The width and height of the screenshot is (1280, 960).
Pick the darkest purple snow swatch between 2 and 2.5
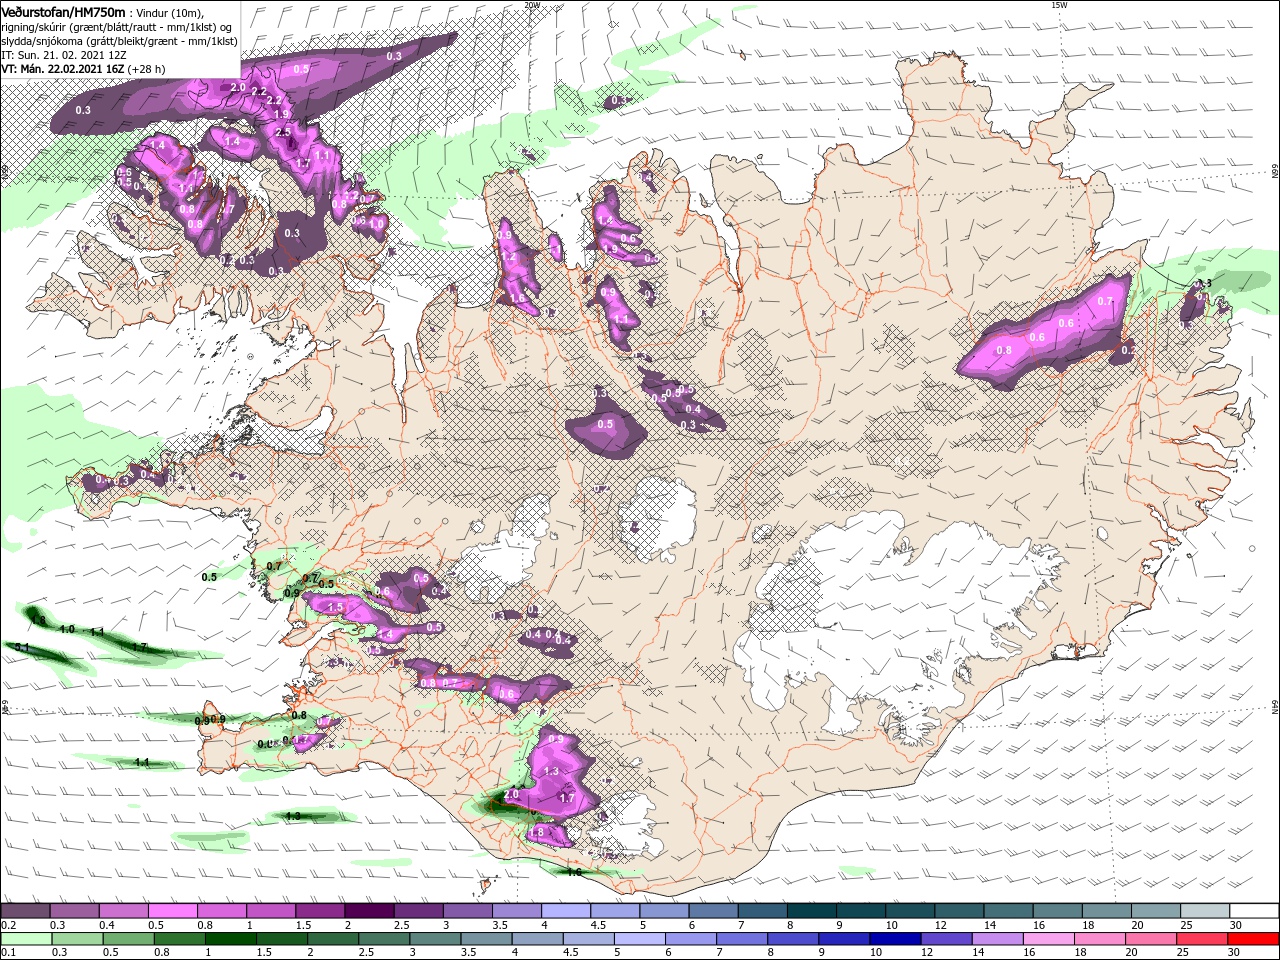tap(369, 911)
